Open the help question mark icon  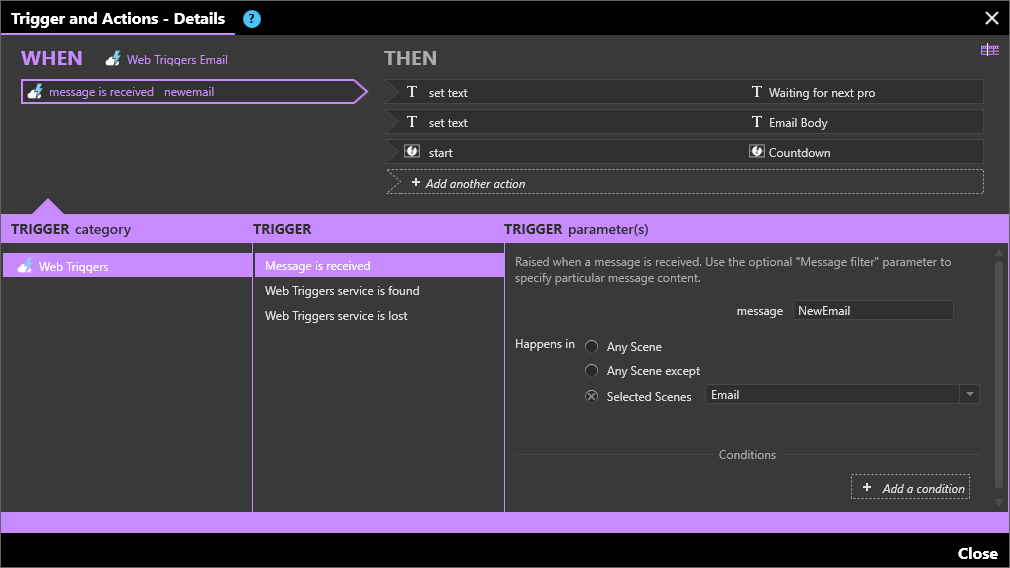coord(252,19)
